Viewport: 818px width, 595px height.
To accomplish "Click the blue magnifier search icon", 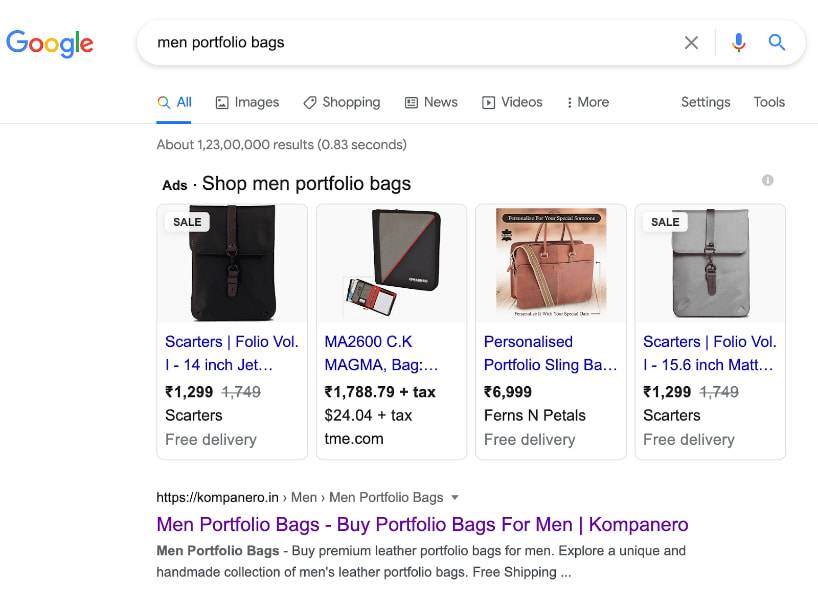I will click(x=777, y=42).
